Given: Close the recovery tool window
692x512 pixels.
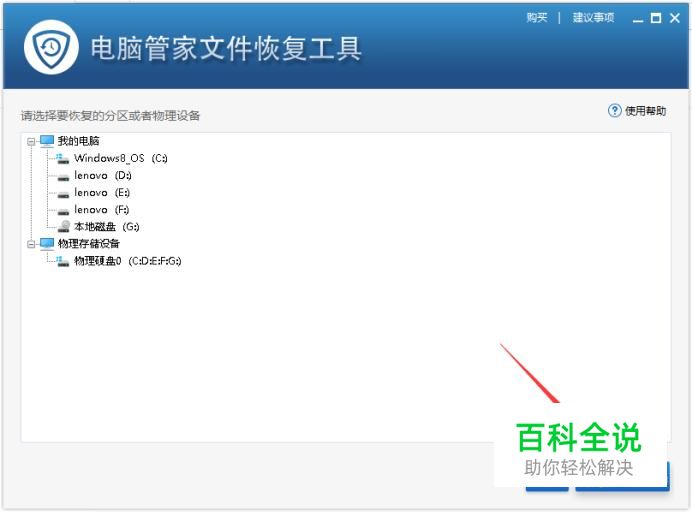Looking at the screenshot, I should click(x=674, y=18).
